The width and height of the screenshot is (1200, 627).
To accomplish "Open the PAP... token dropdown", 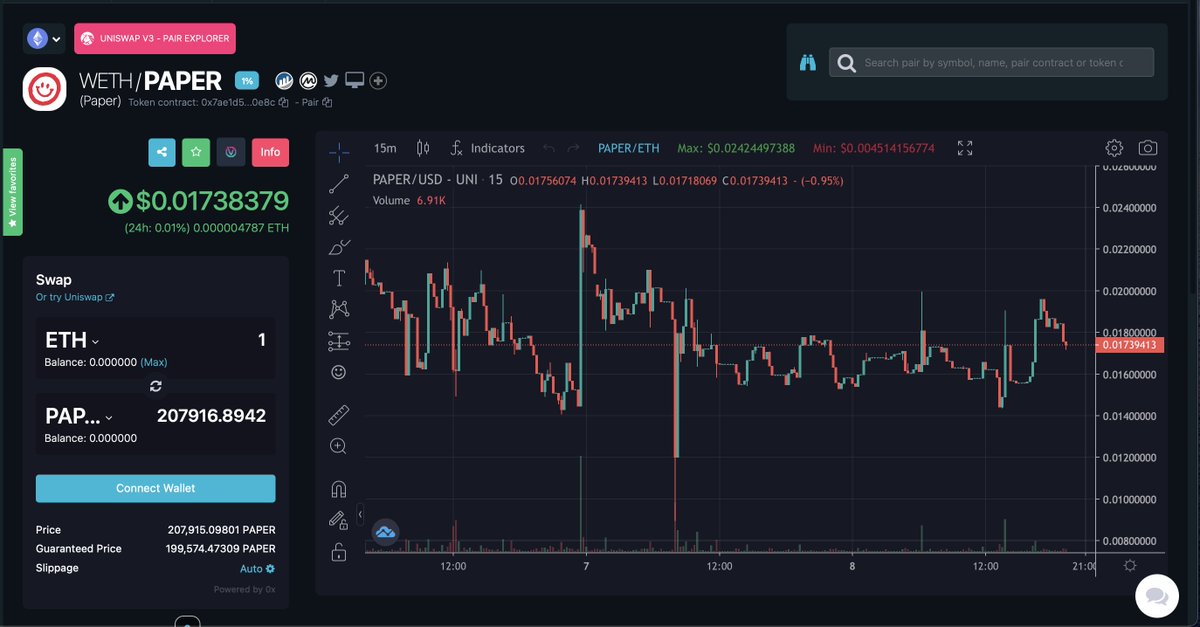I will tap(79, 416).
